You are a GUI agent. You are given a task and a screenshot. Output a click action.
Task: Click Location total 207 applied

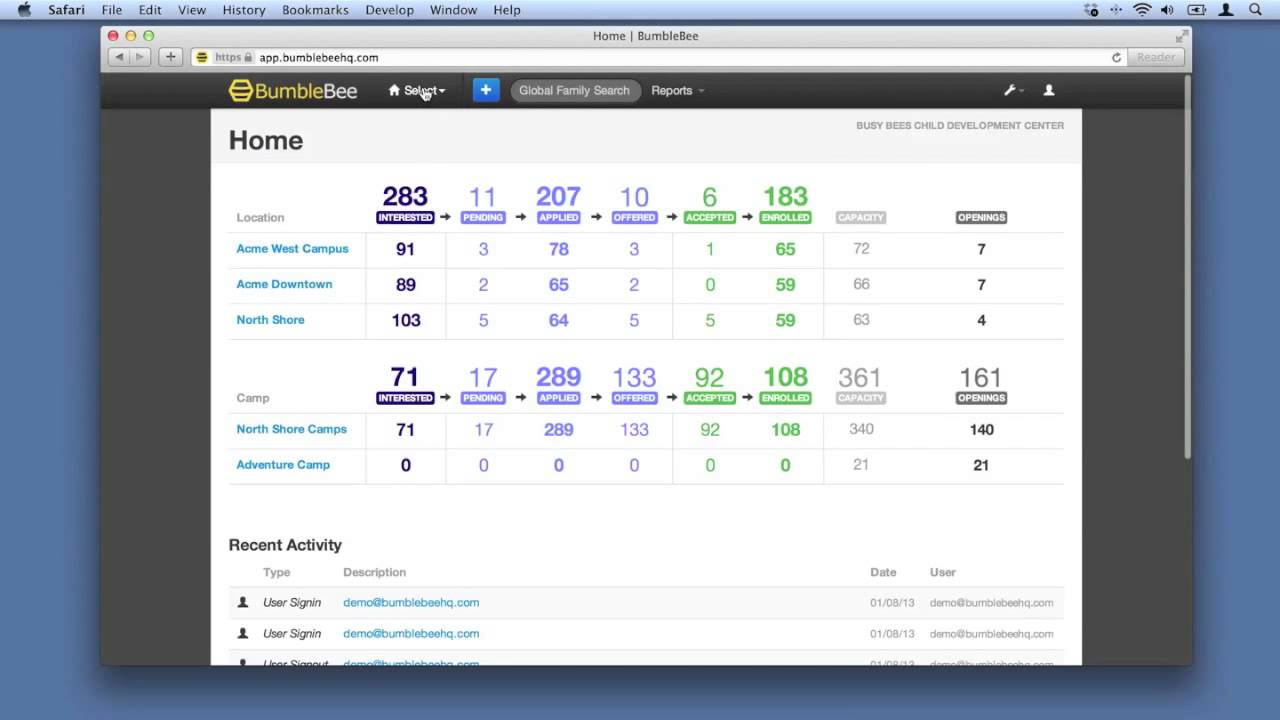[558, 196]
